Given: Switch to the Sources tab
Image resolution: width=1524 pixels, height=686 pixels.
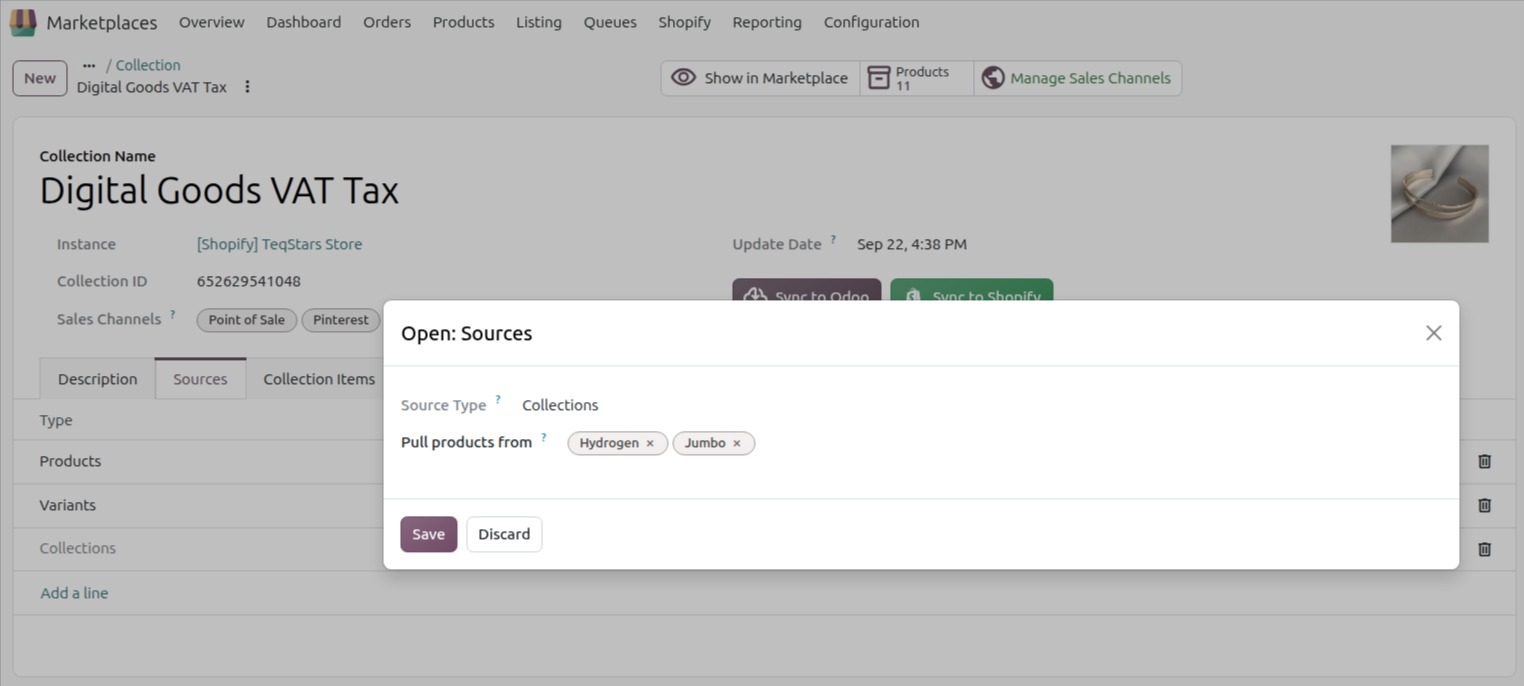Looking at the screenshot, I should (x=200, y=379).
